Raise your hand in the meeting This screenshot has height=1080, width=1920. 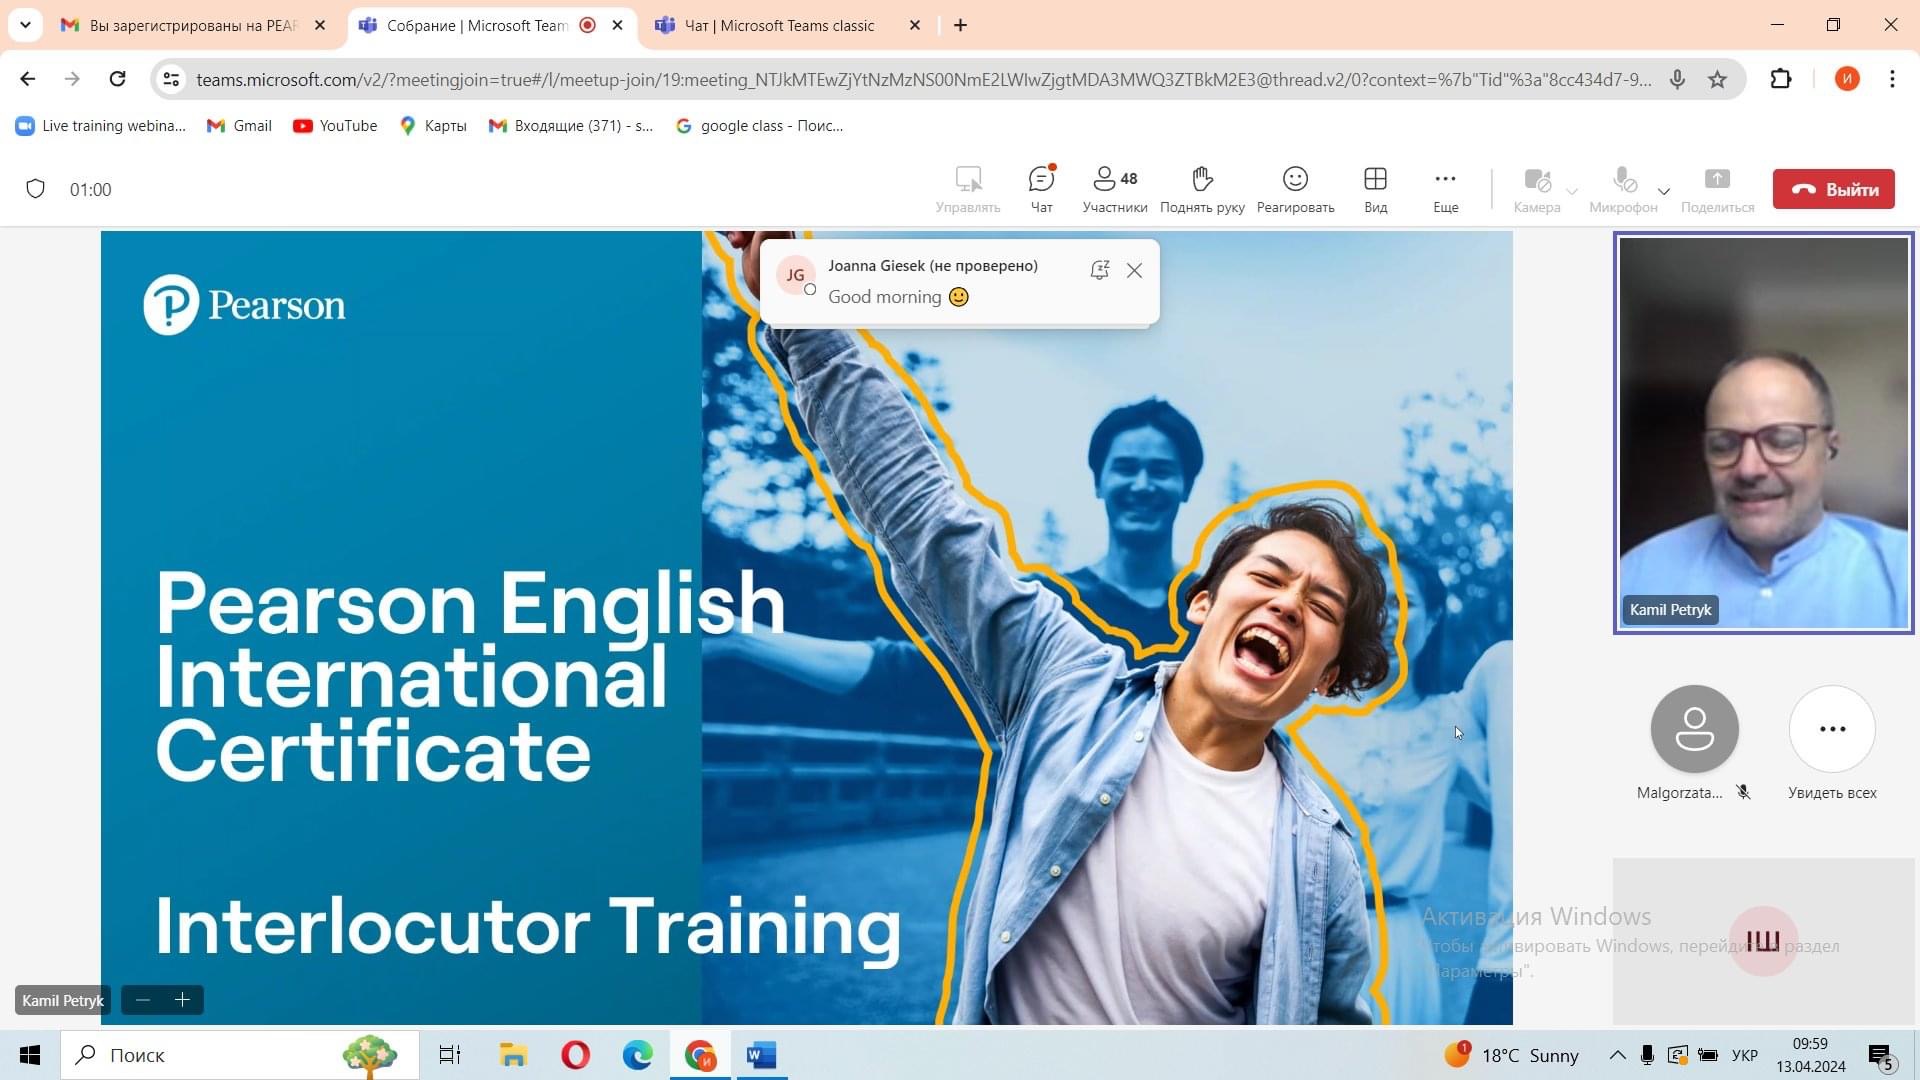[x=1202, y=189]
